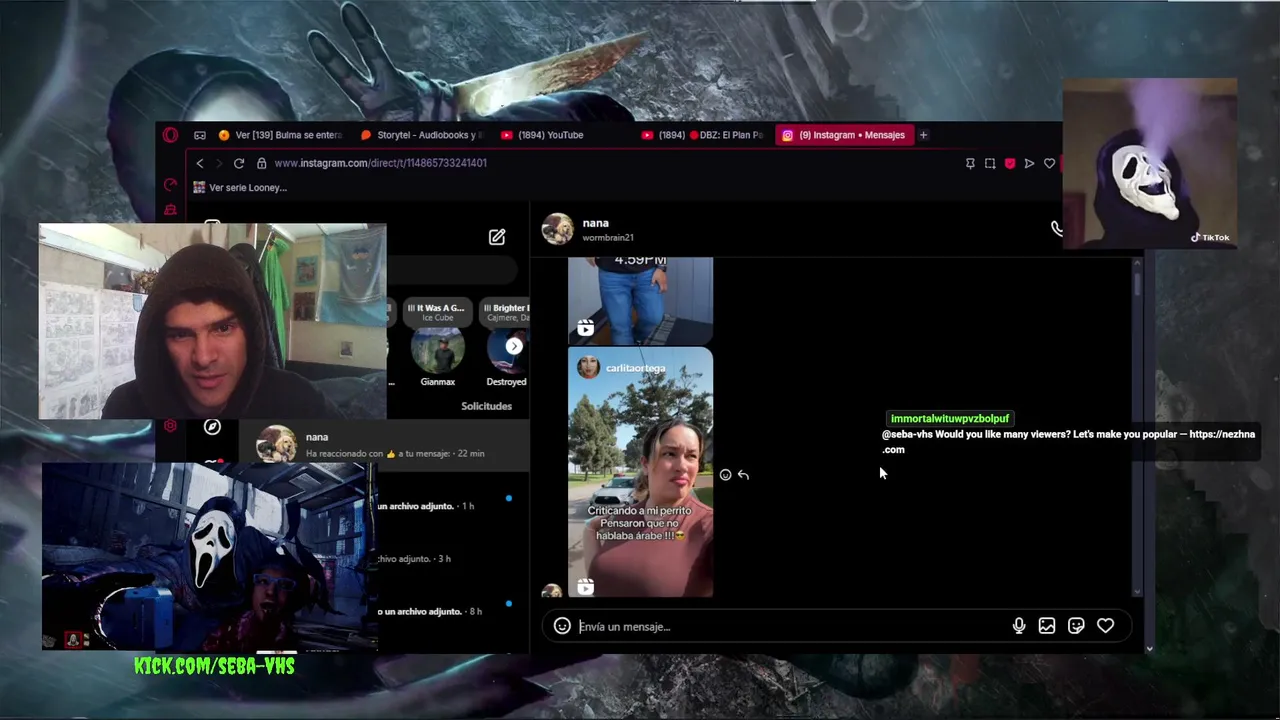Click the Brighter note by Cajmere
The image size is (1280, 720).
506,312
